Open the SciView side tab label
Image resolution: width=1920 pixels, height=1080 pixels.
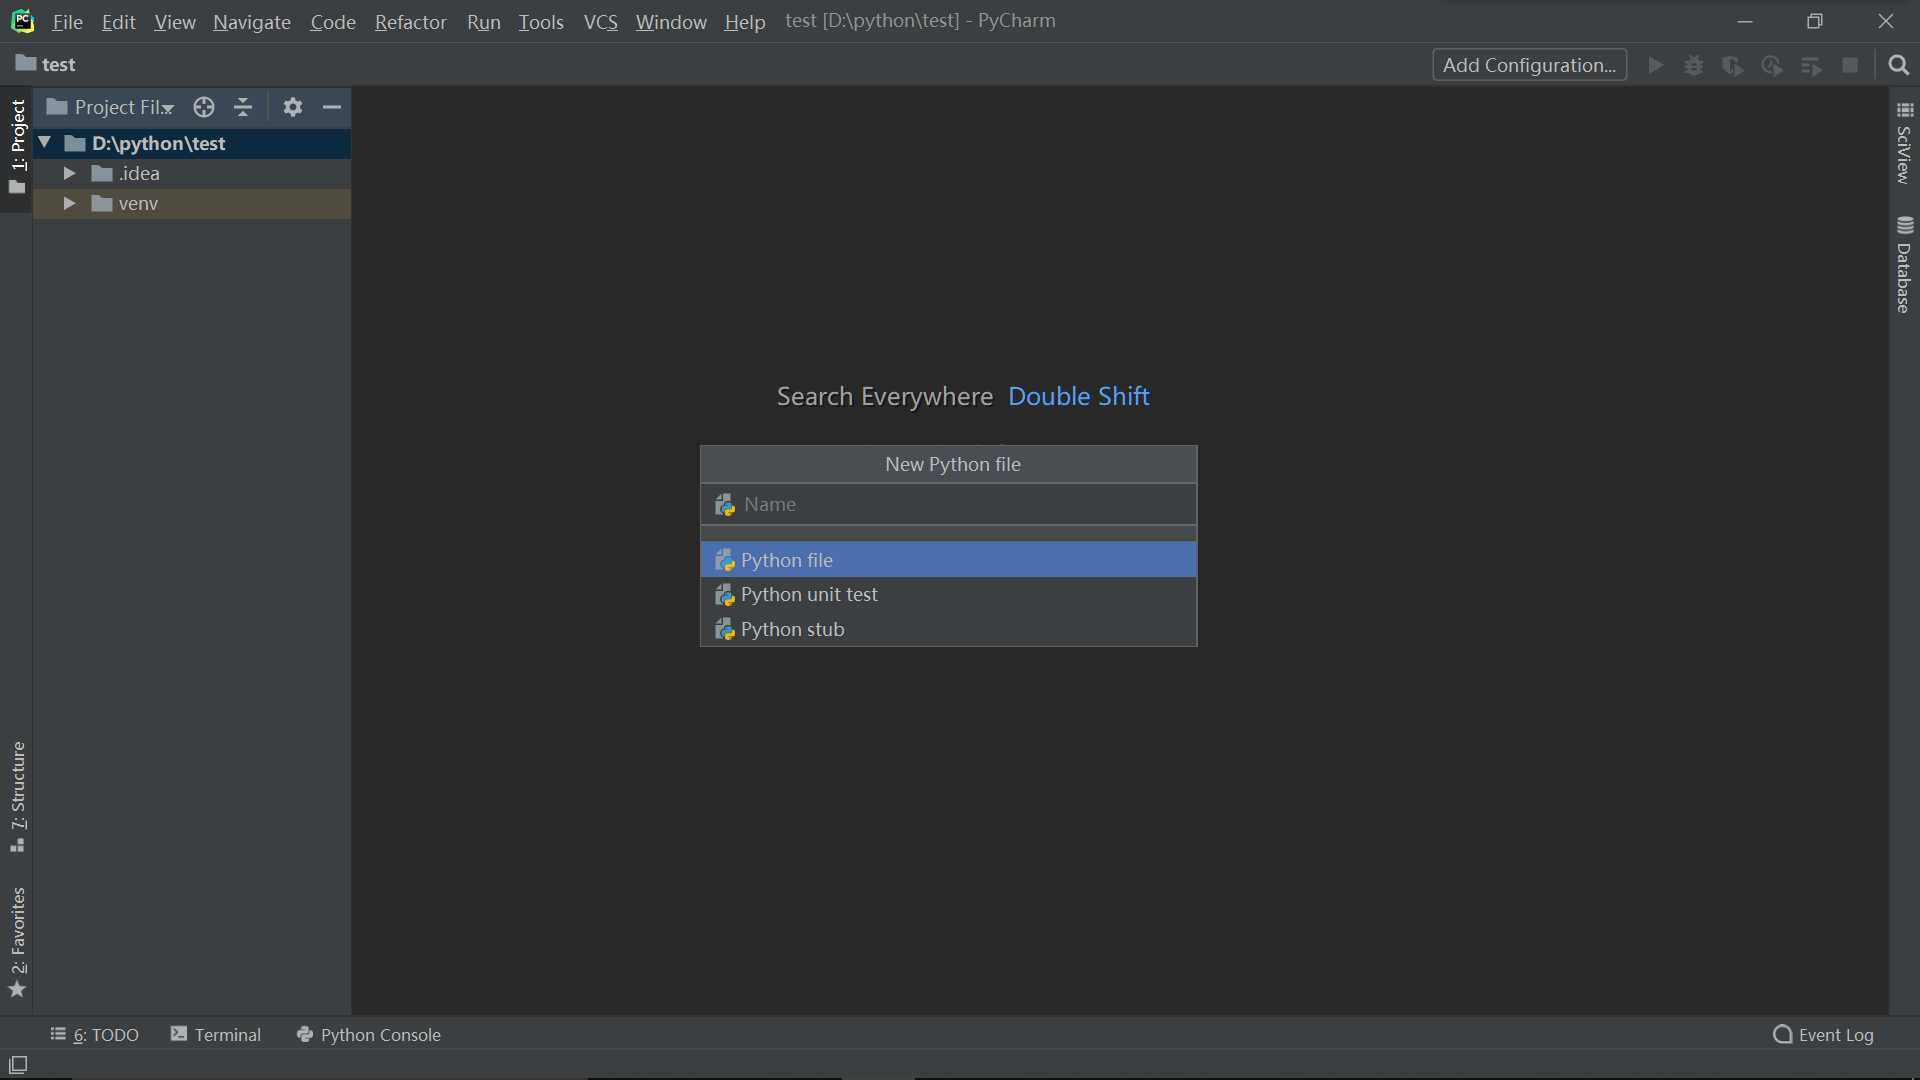pos(1904,155)
